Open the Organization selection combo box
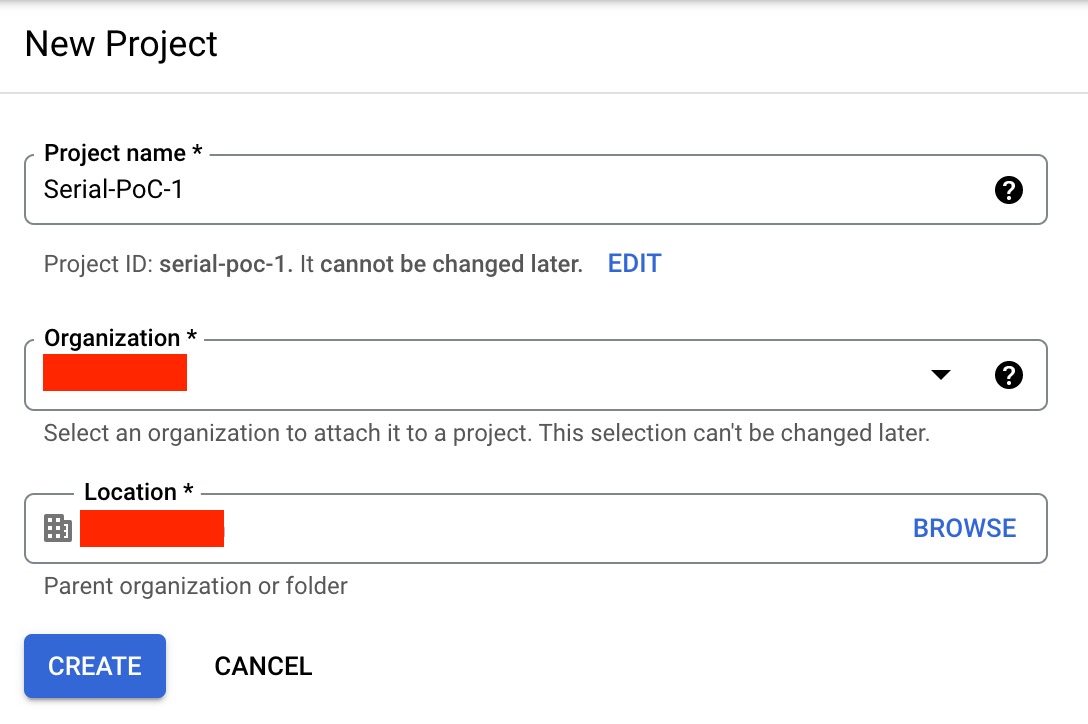 [x=536, y=375]
